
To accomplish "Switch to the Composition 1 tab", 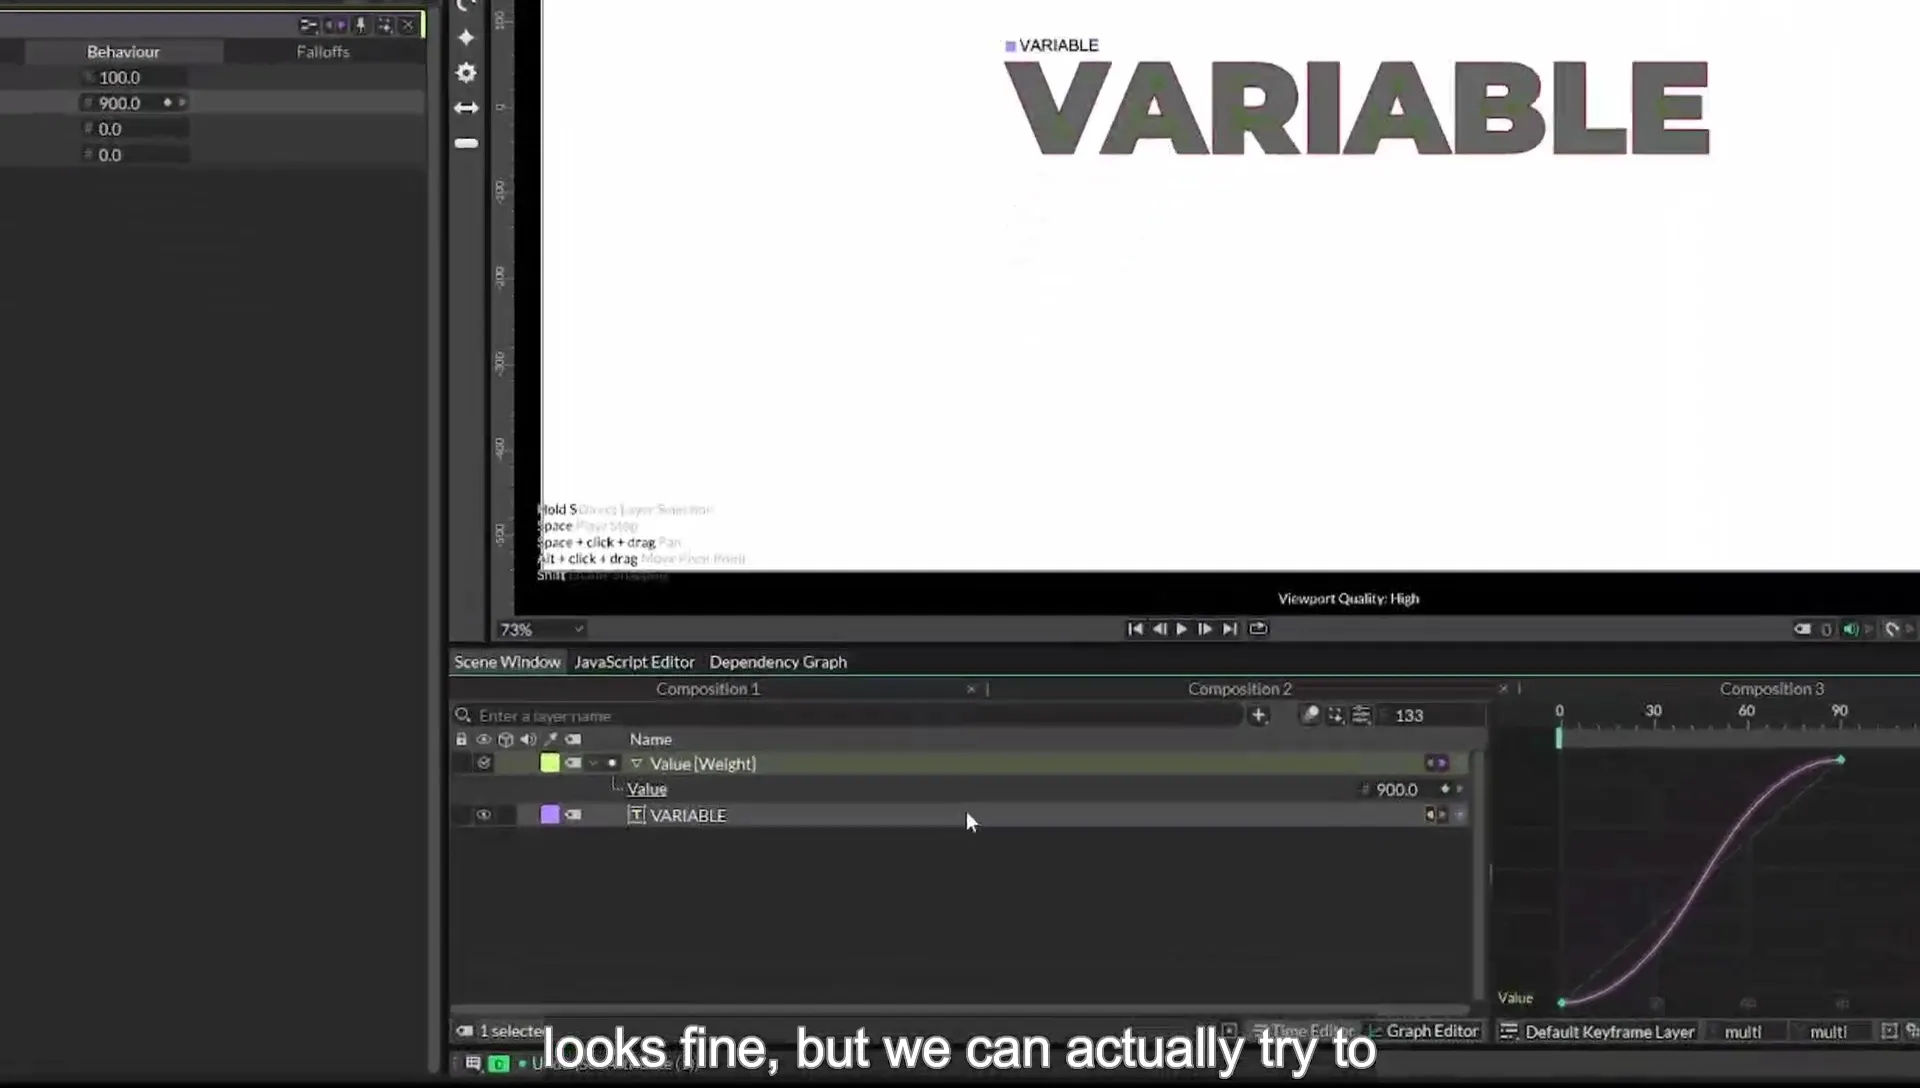I will pos(708,689).
